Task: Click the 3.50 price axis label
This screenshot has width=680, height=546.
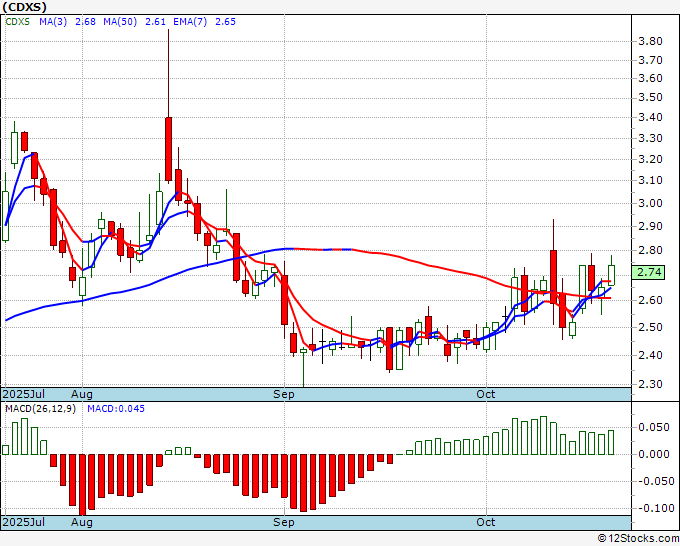Action: (651, 98)
